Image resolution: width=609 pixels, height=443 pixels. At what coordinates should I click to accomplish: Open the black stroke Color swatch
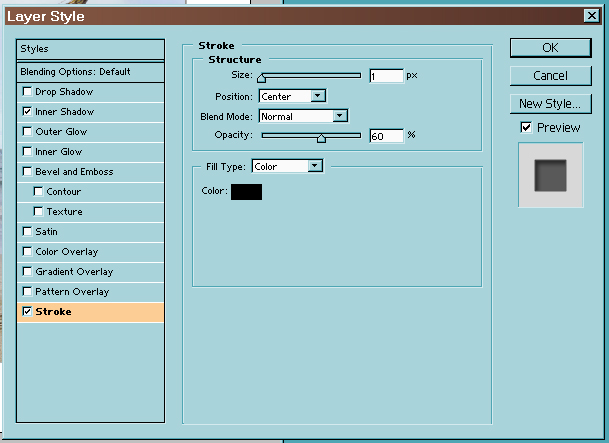(246, 191)
